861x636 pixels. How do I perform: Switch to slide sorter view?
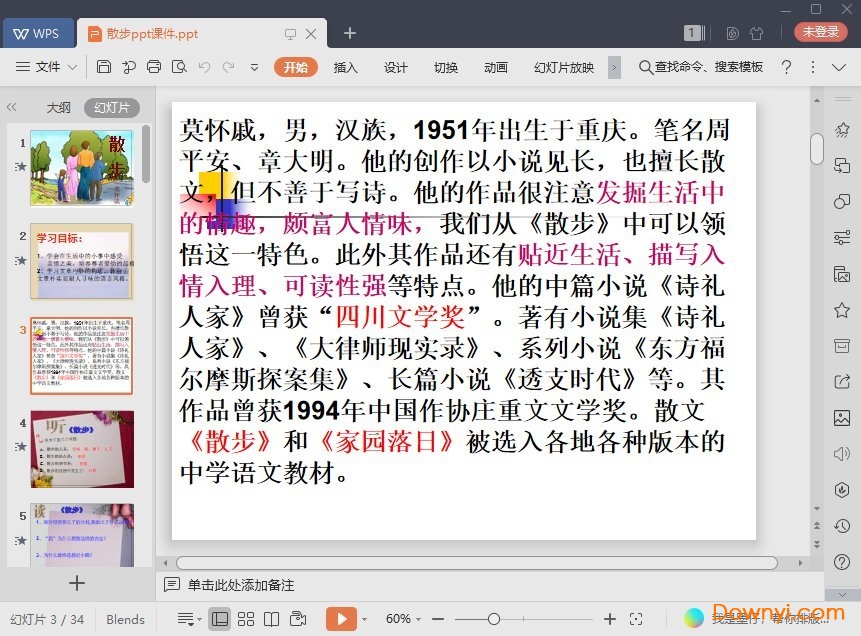[x=246, y=619]
